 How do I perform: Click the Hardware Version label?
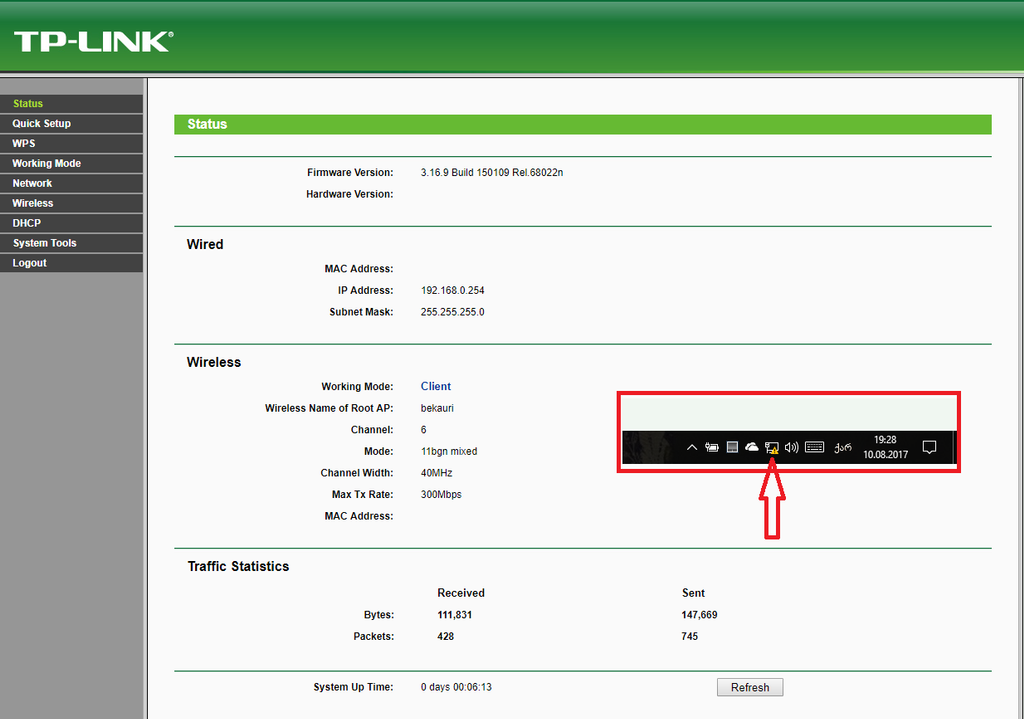[x=349, y=194]
